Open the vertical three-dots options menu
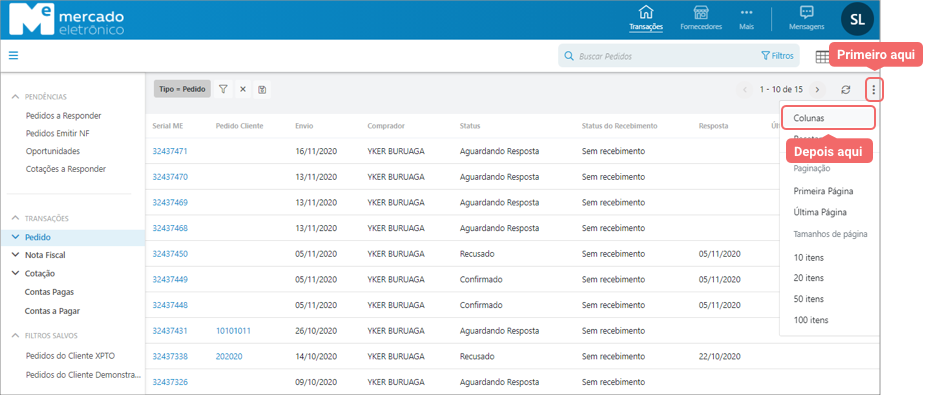Screen dimensions: 927x395 pyautogui.click(x=874, y=90)
